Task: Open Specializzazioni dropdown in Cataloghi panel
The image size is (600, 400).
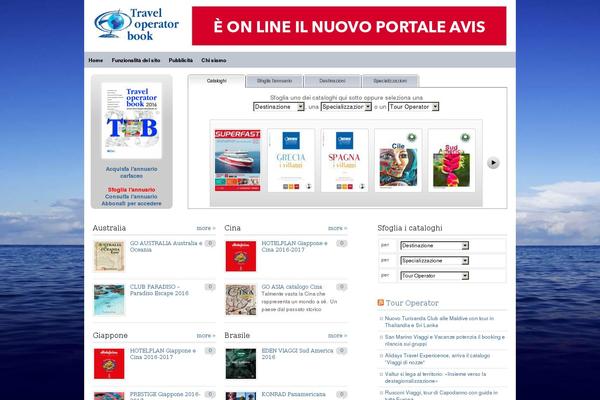Action: click(x=346, y=107)
